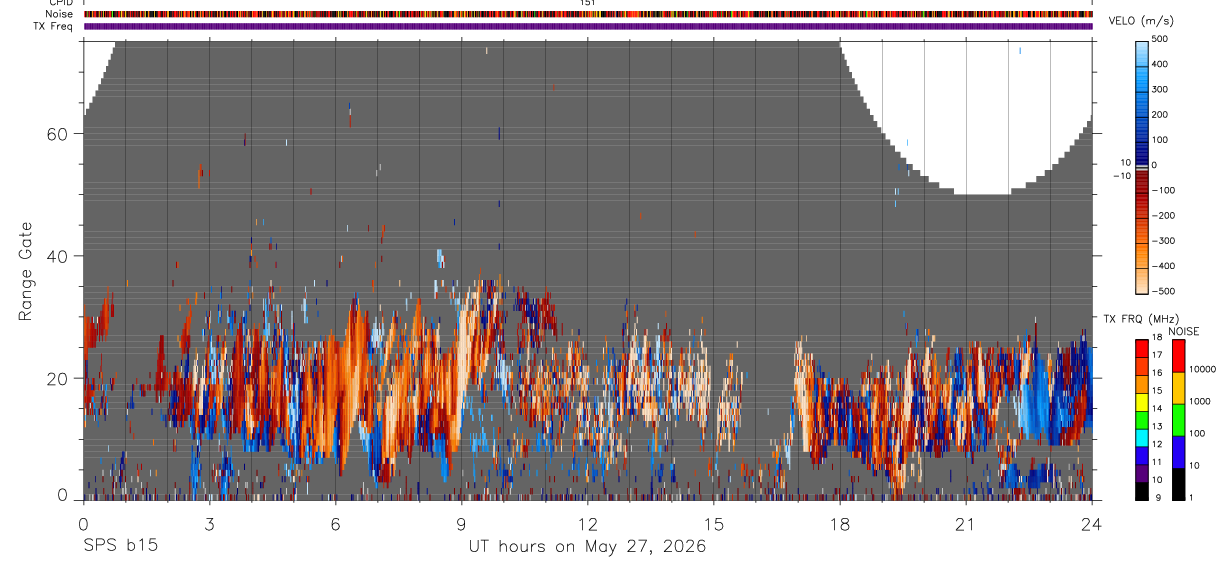This screenshot has width=1228, height=567.
Task: Click the '200' label on velocity color bar
Action: pos(1161,114)
